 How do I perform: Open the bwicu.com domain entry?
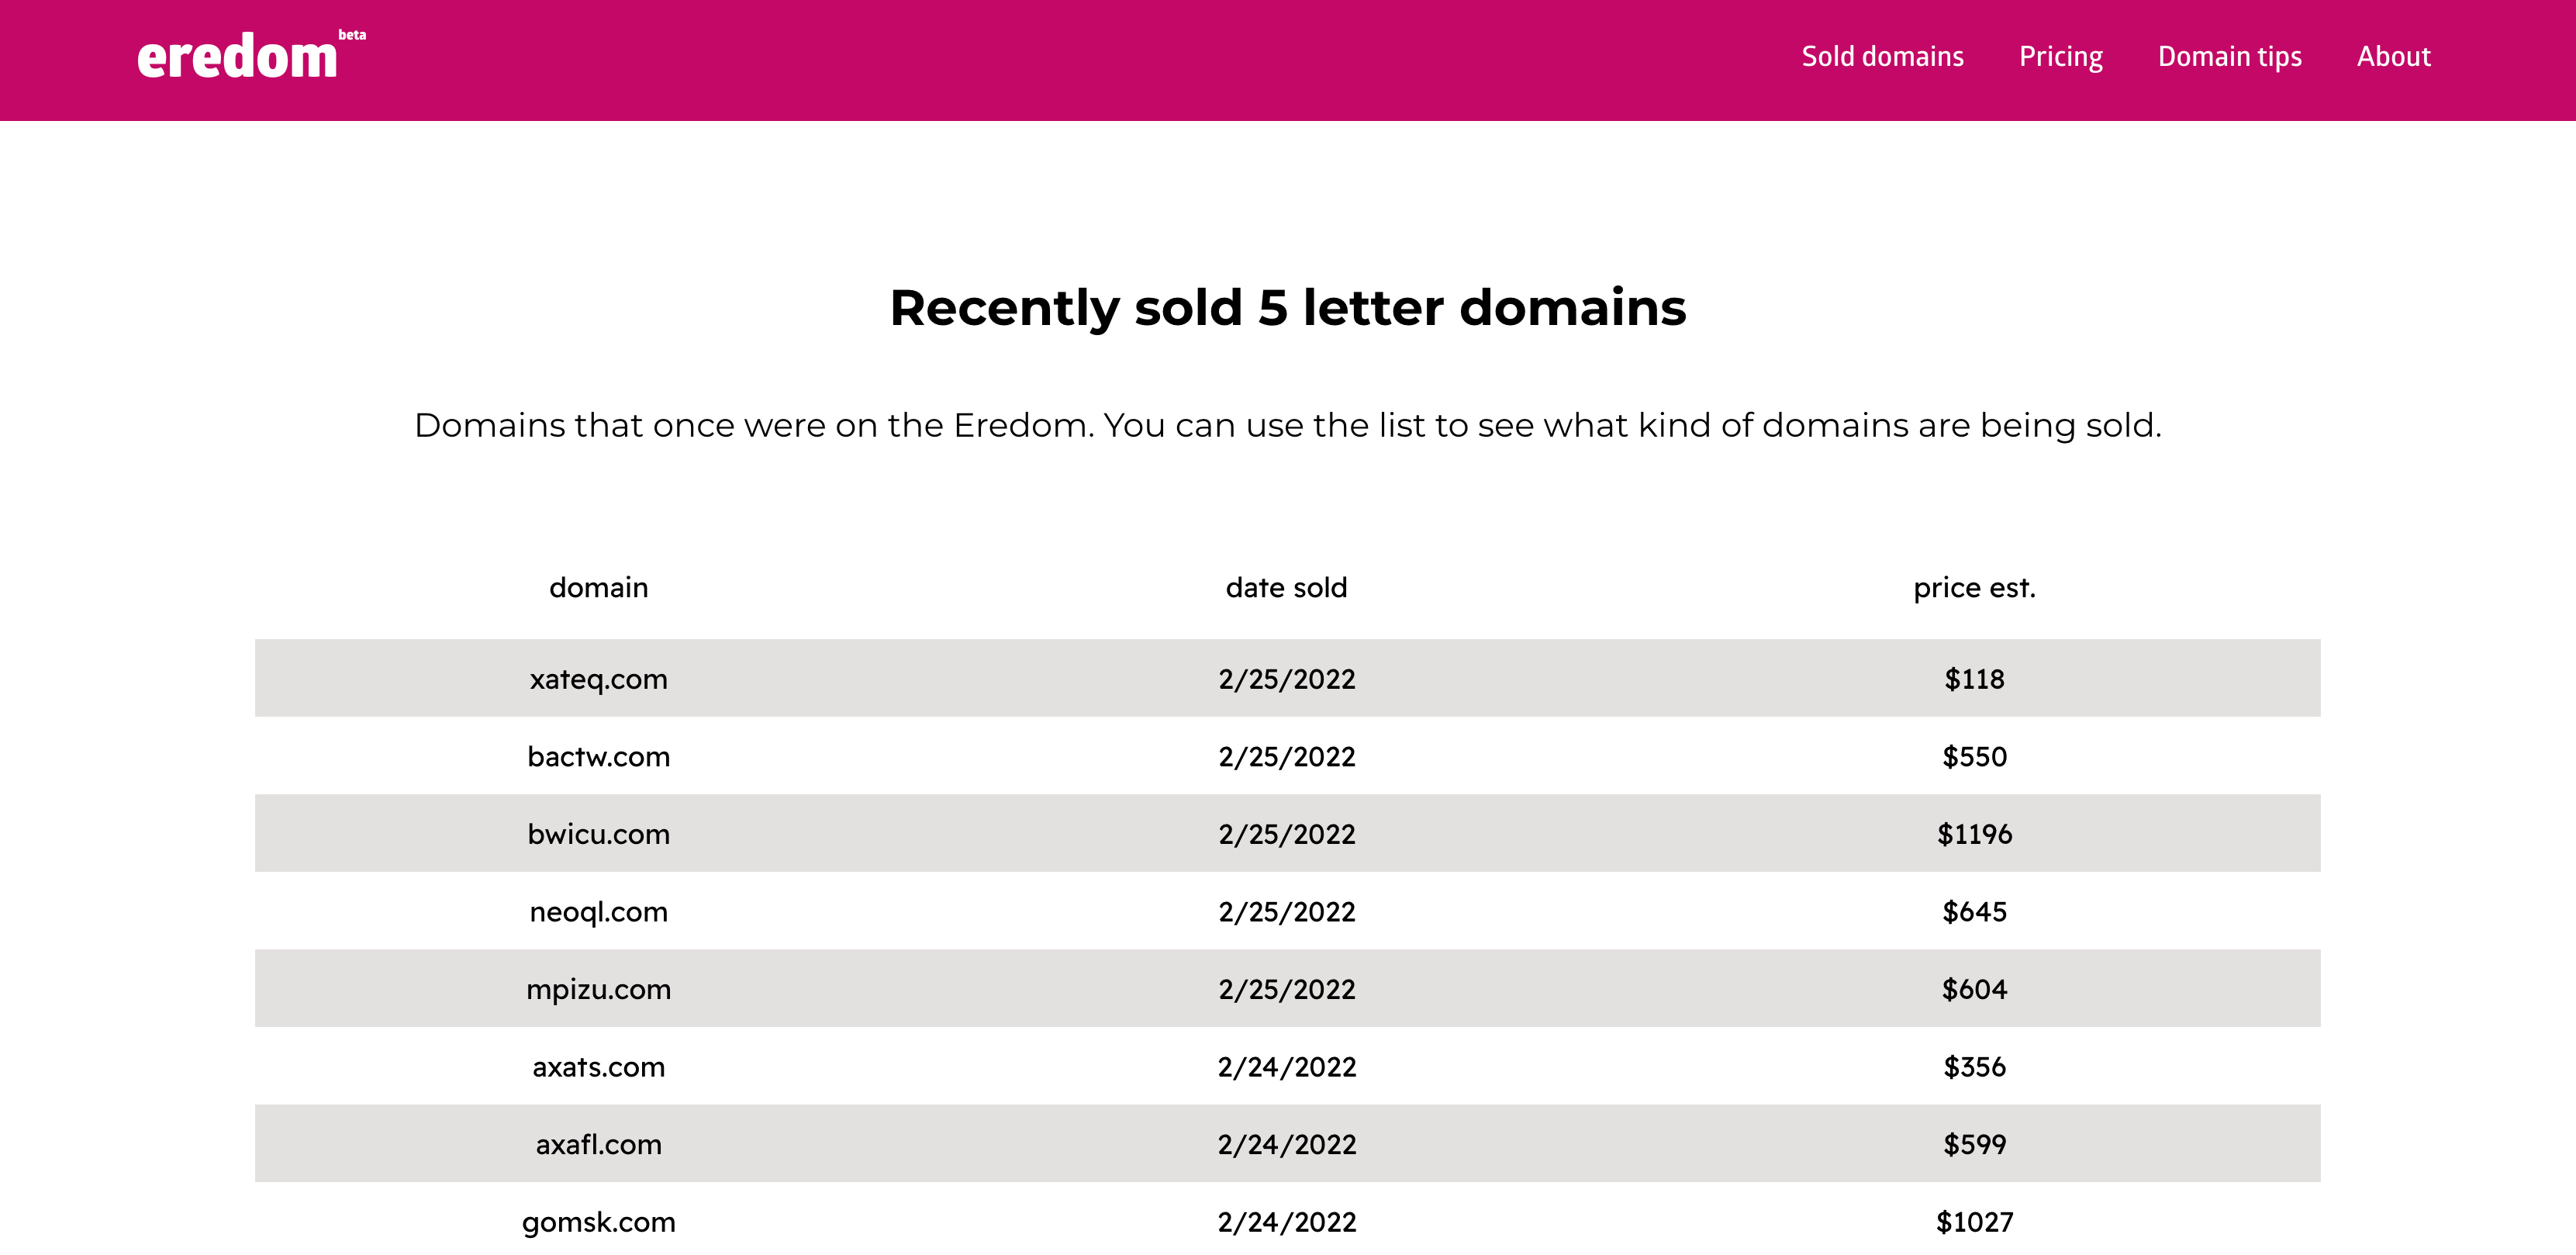click(598, 834)
